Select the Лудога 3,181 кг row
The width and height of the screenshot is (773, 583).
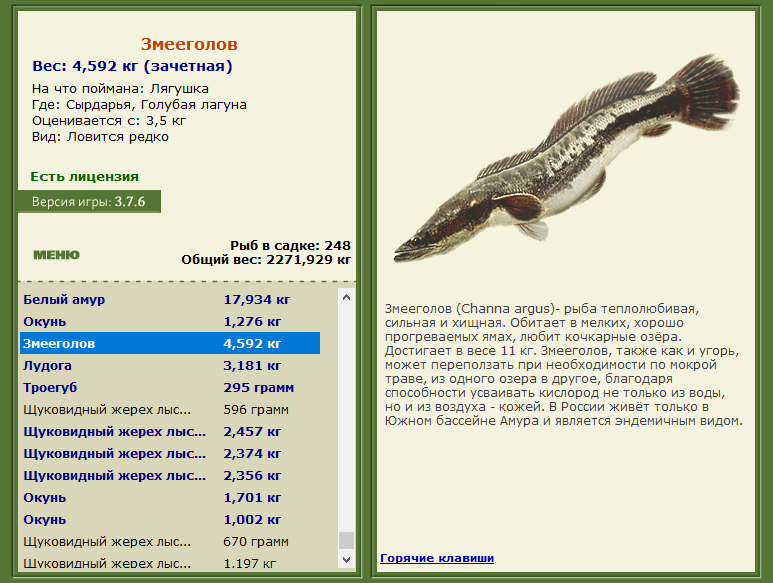(170, 366)
